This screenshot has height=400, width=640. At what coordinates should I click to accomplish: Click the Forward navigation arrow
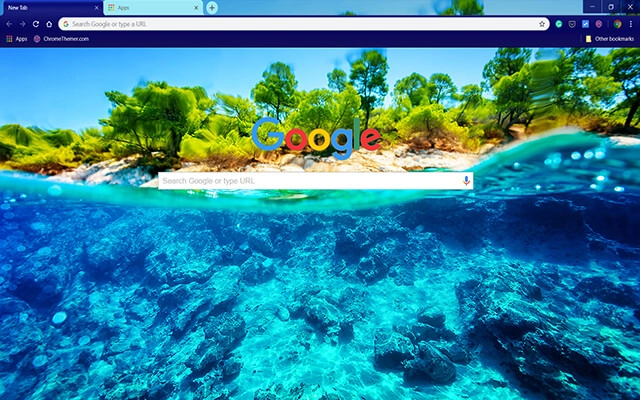point(22,24)
